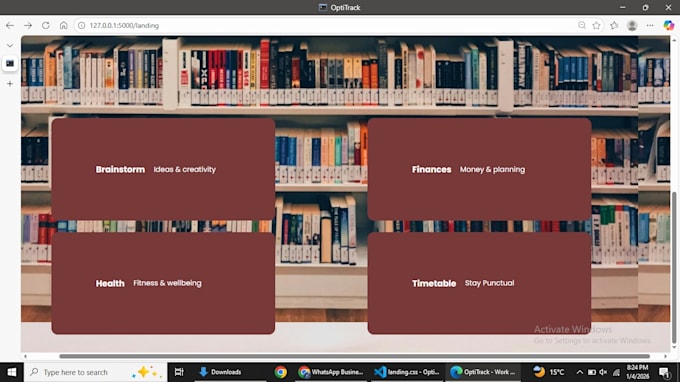Screen dimensions: 680x382
Task: View site information icon in address bar
Action: 82,26
